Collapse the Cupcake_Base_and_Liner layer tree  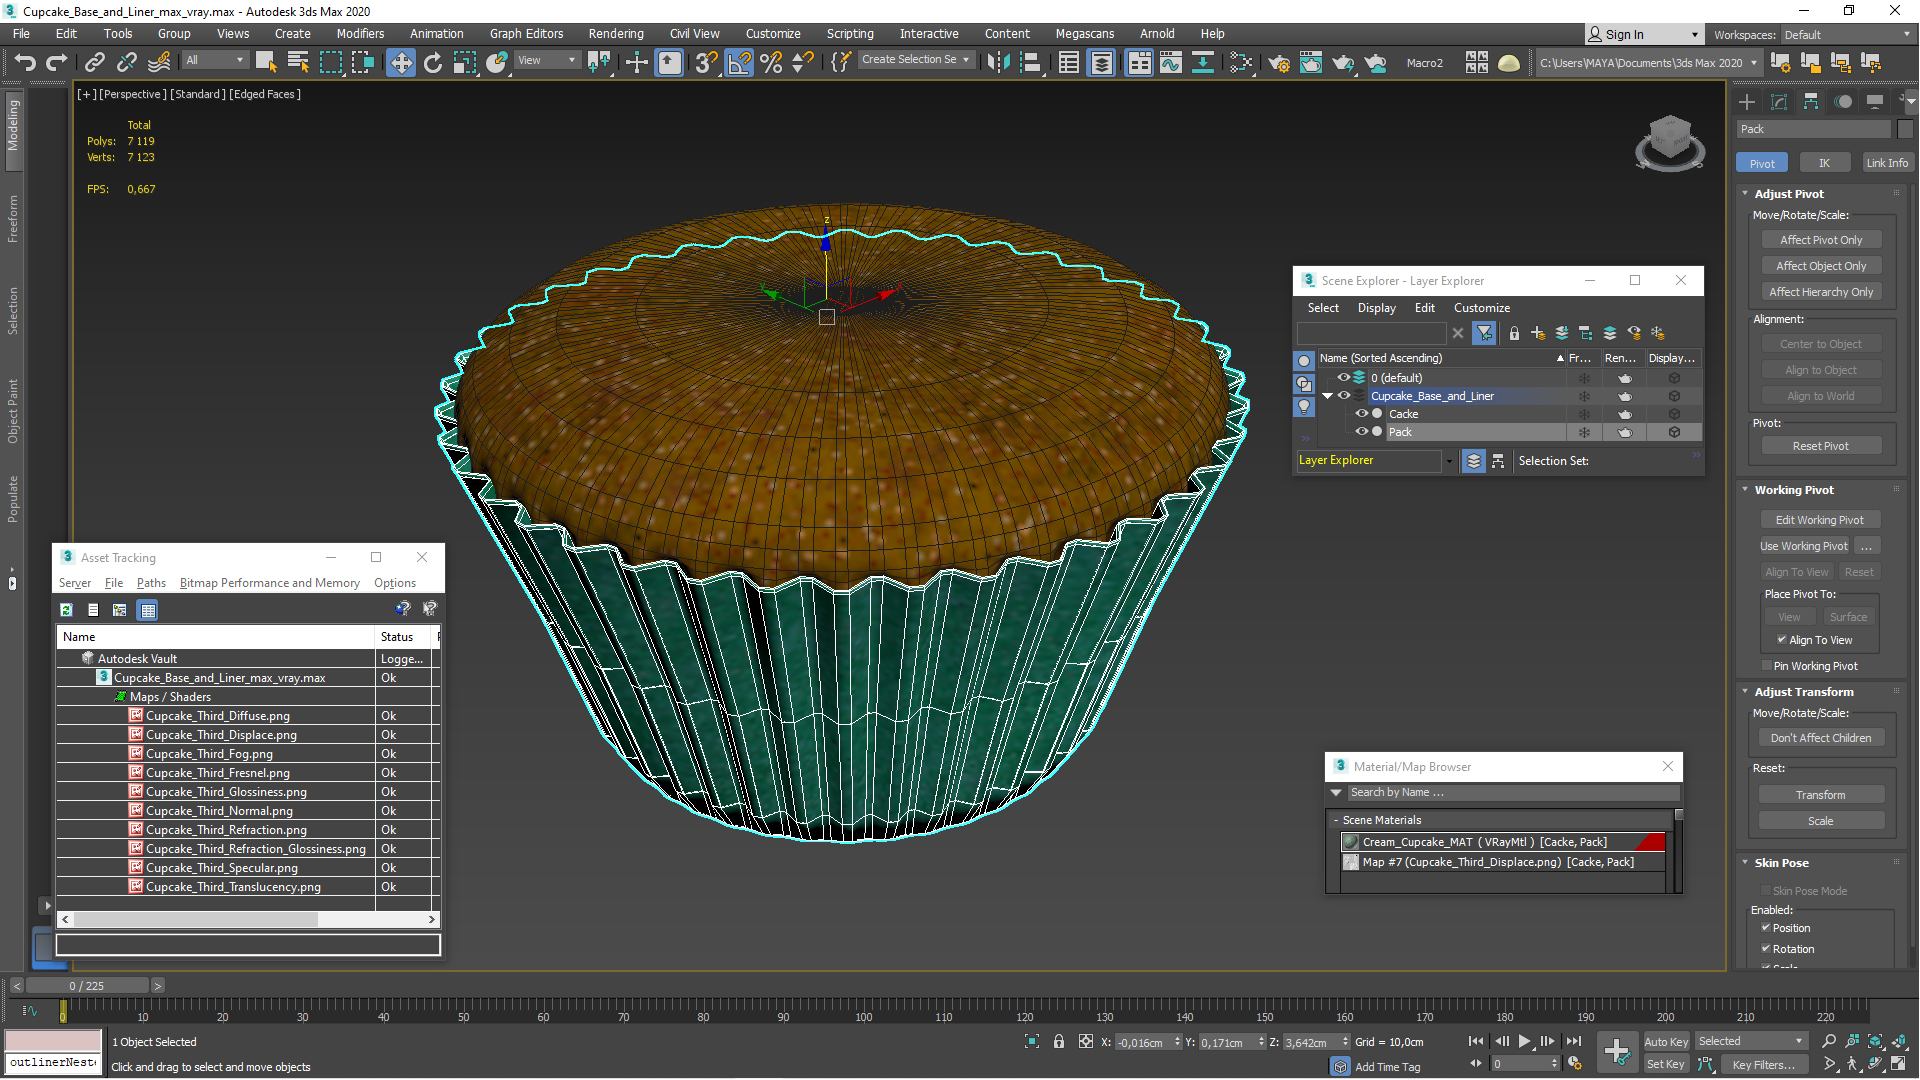tap(1327, 396)
